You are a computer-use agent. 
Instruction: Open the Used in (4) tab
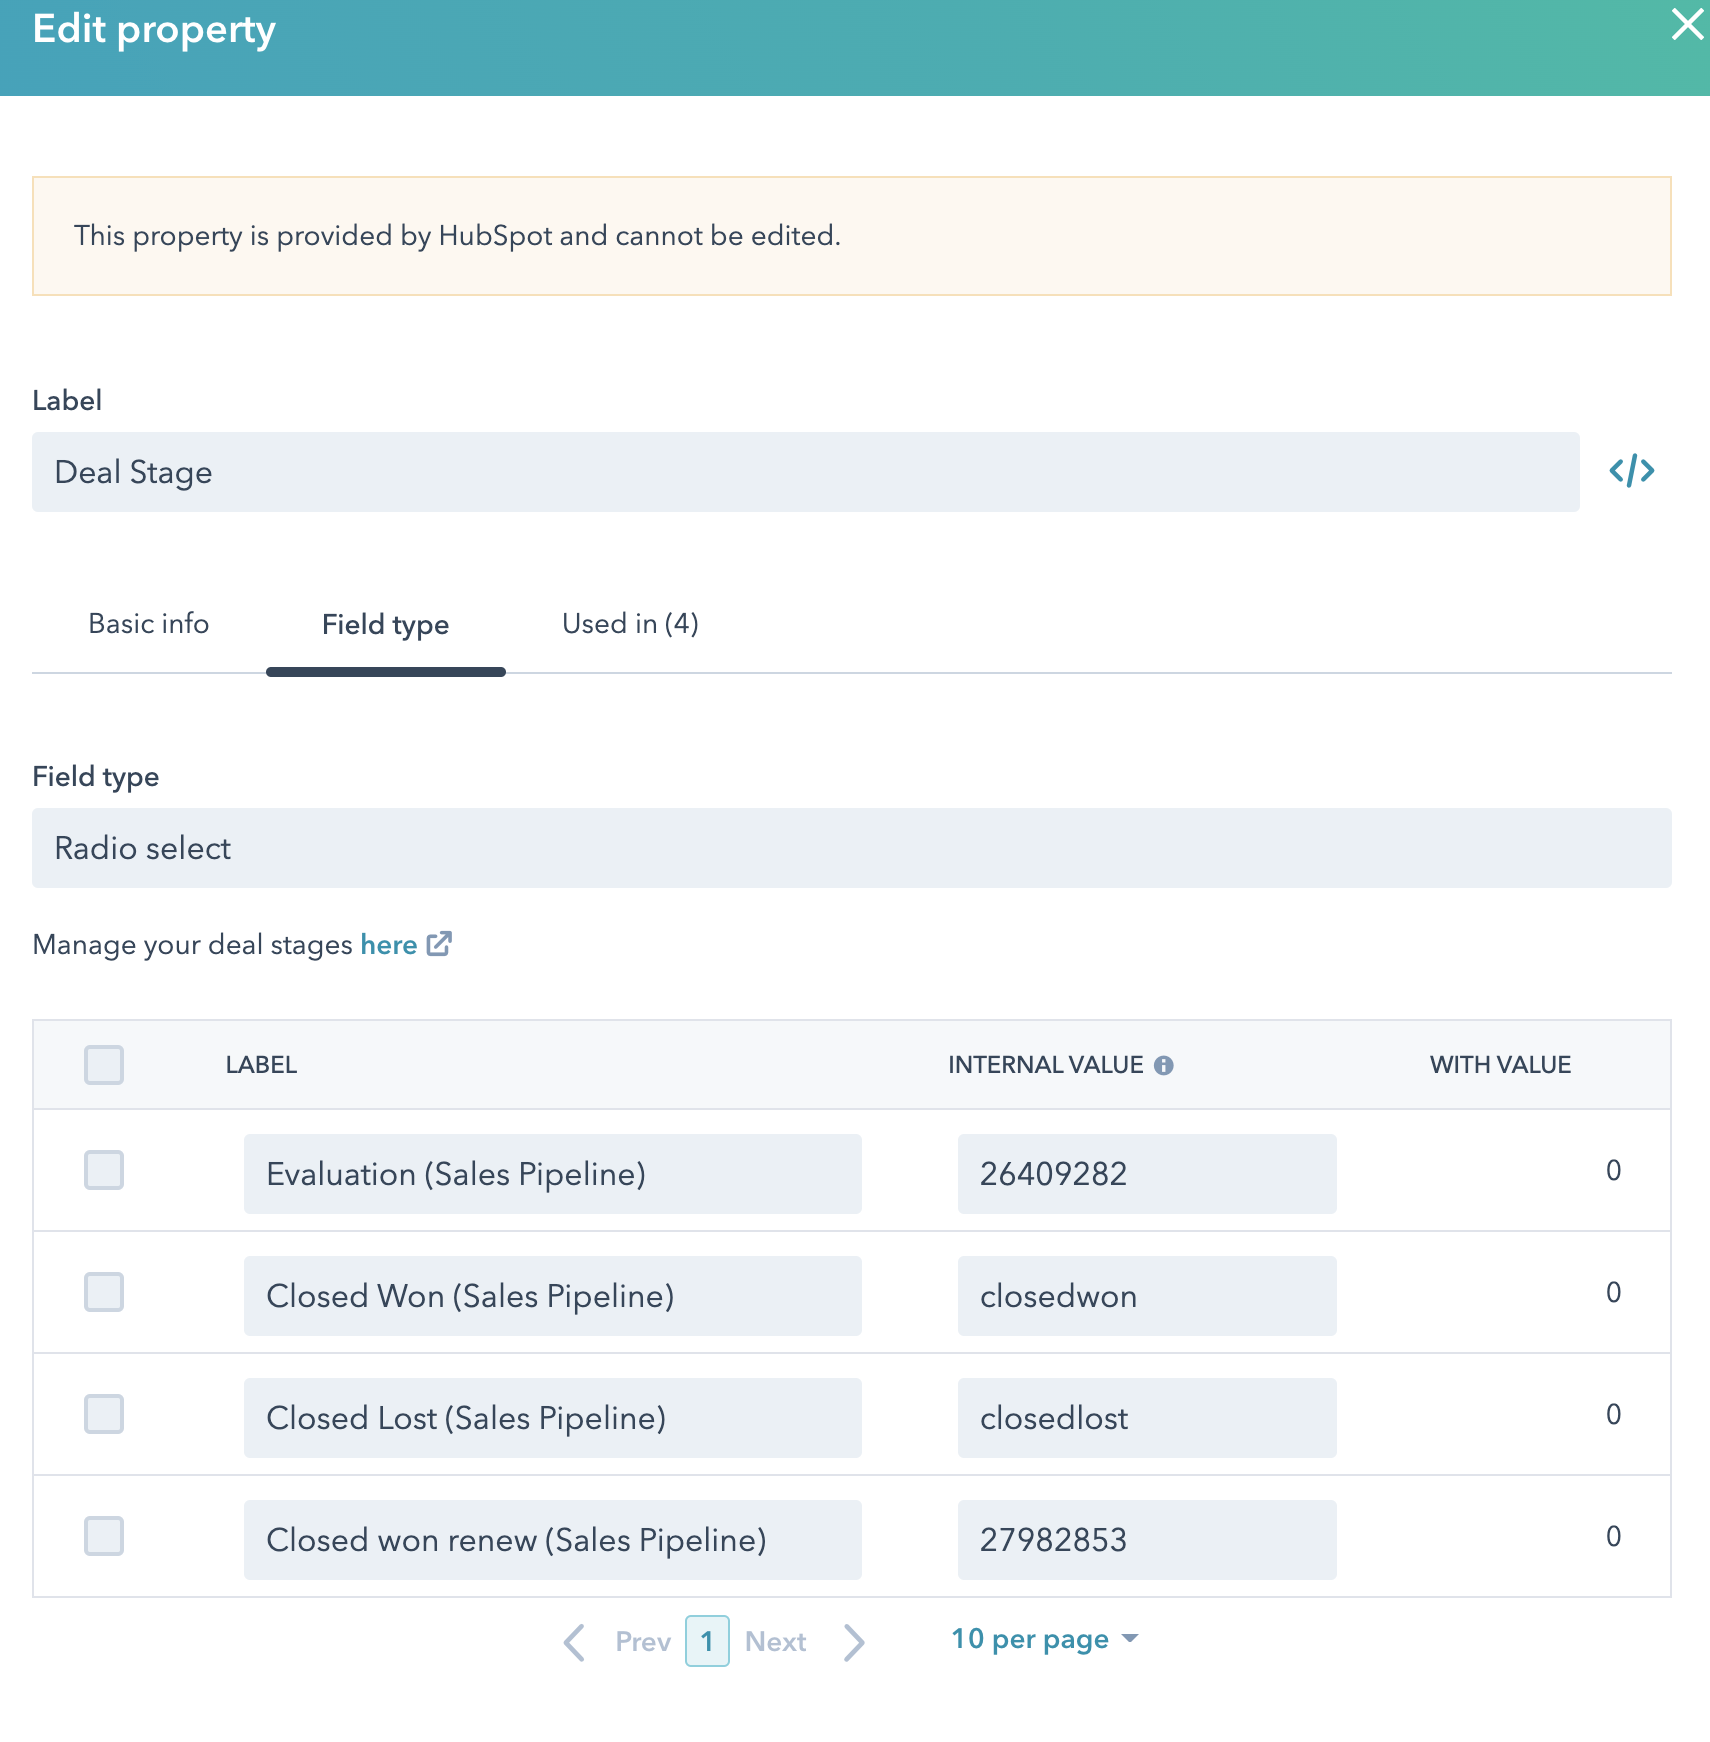tap(630, 623)
